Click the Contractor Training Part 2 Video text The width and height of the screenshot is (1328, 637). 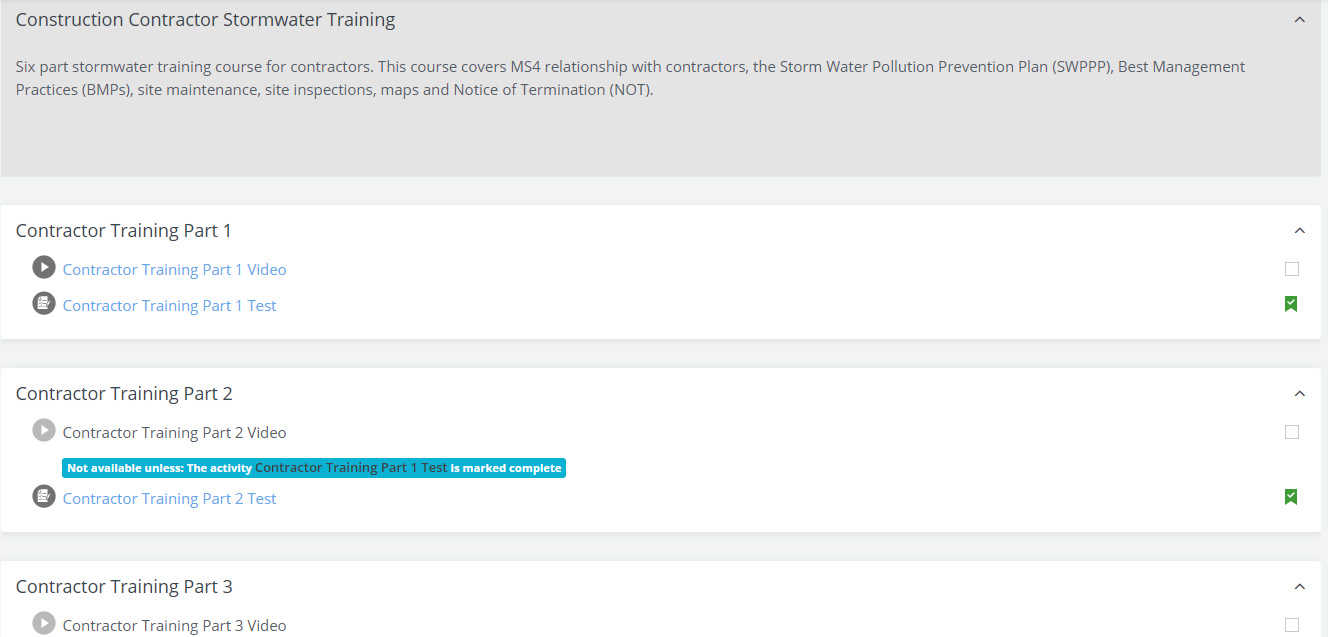click(x=175, y=433)
